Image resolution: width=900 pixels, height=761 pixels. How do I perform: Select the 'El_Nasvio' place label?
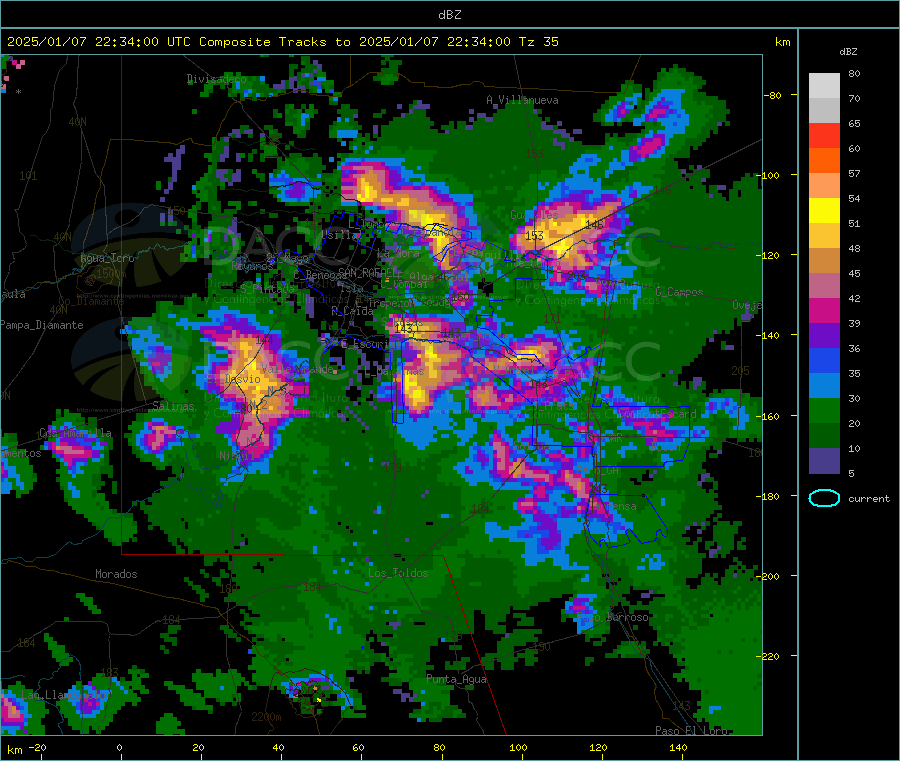tap(234, 379)
